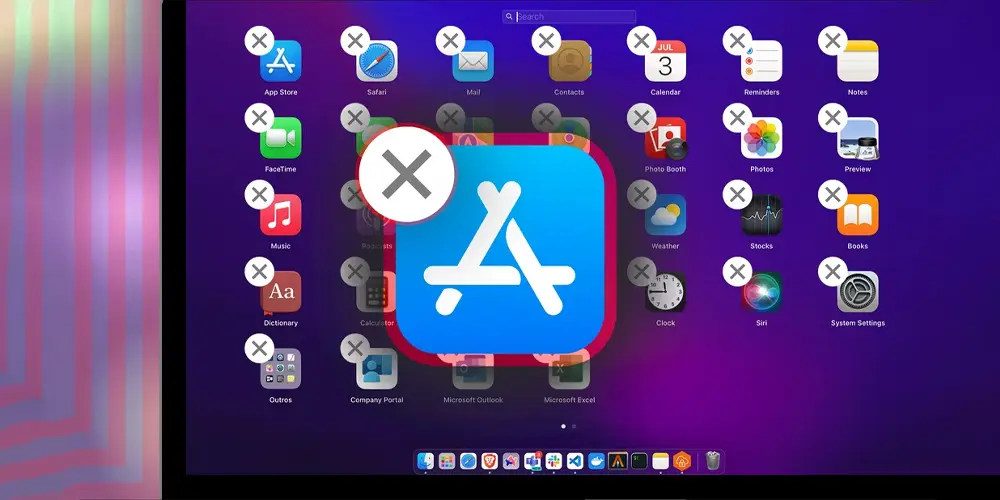Delete App Store via its small X badge
The image size is (1000, 500).
(x=259, y=41)
